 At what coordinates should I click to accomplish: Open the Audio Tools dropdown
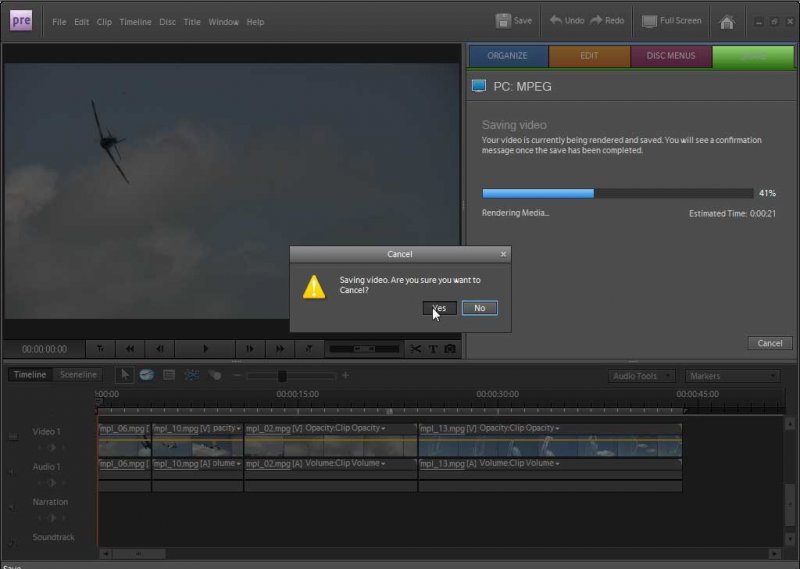pyautogui.click(x=640, y=376)
